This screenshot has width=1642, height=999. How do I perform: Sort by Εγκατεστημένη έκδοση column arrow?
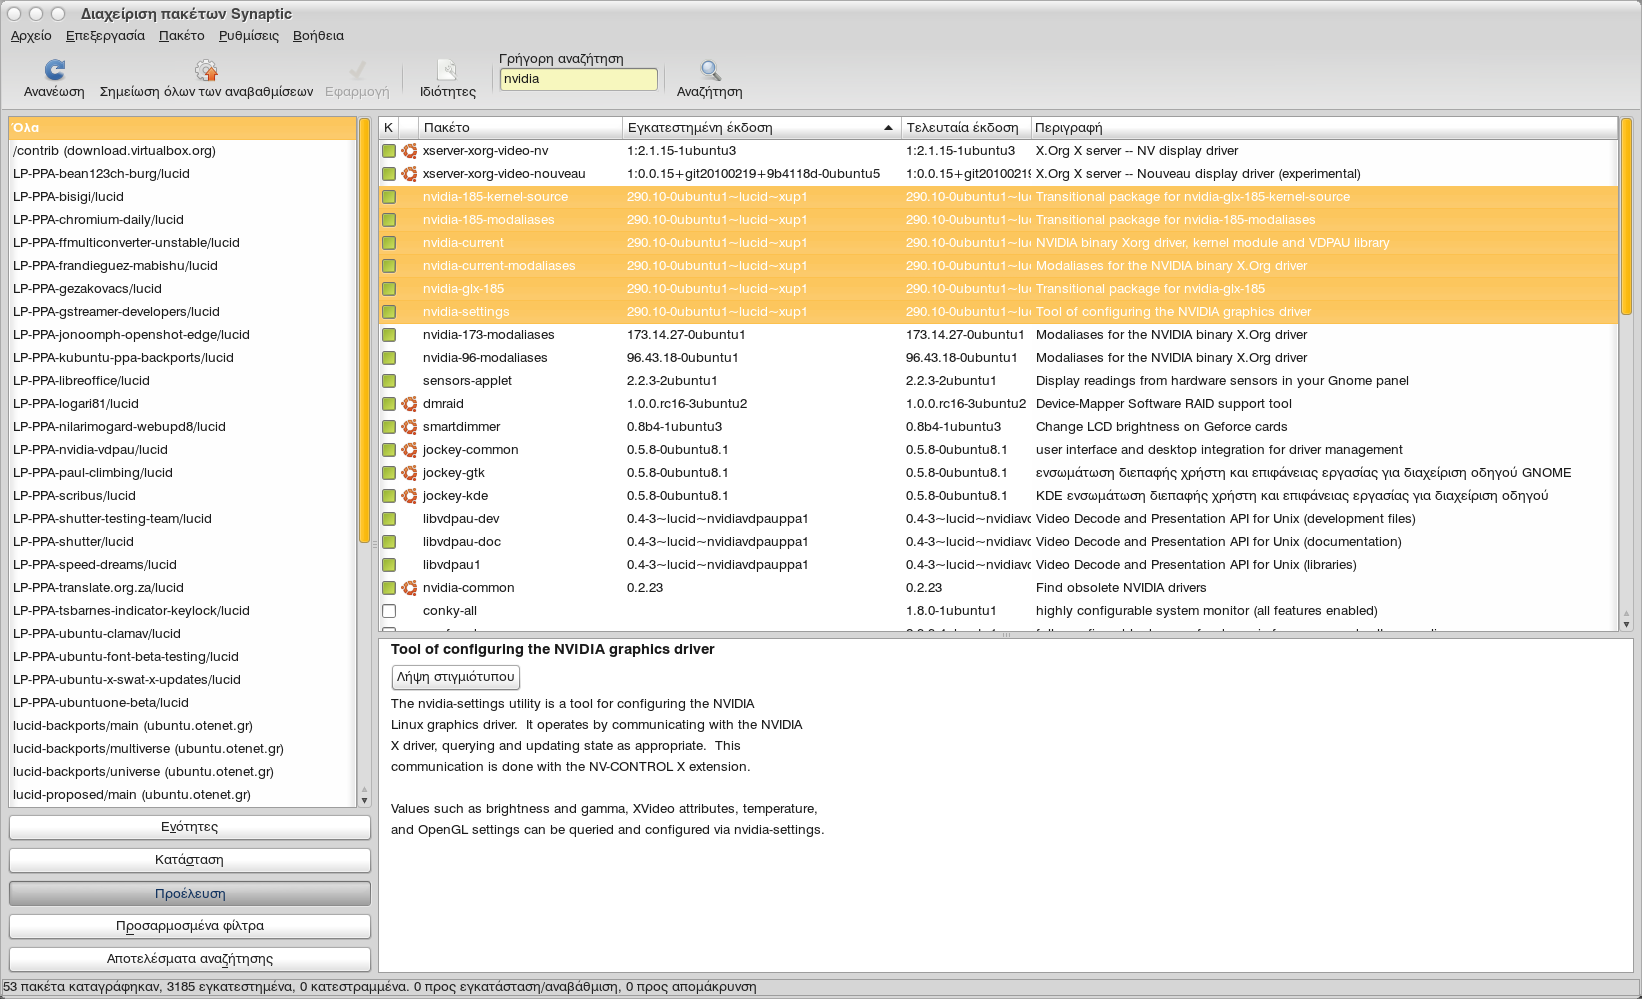pyautogui.click(x=888, y=128)
